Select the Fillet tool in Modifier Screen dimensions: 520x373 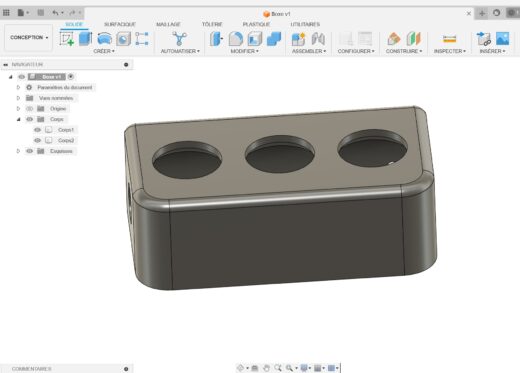coord(236,39)
